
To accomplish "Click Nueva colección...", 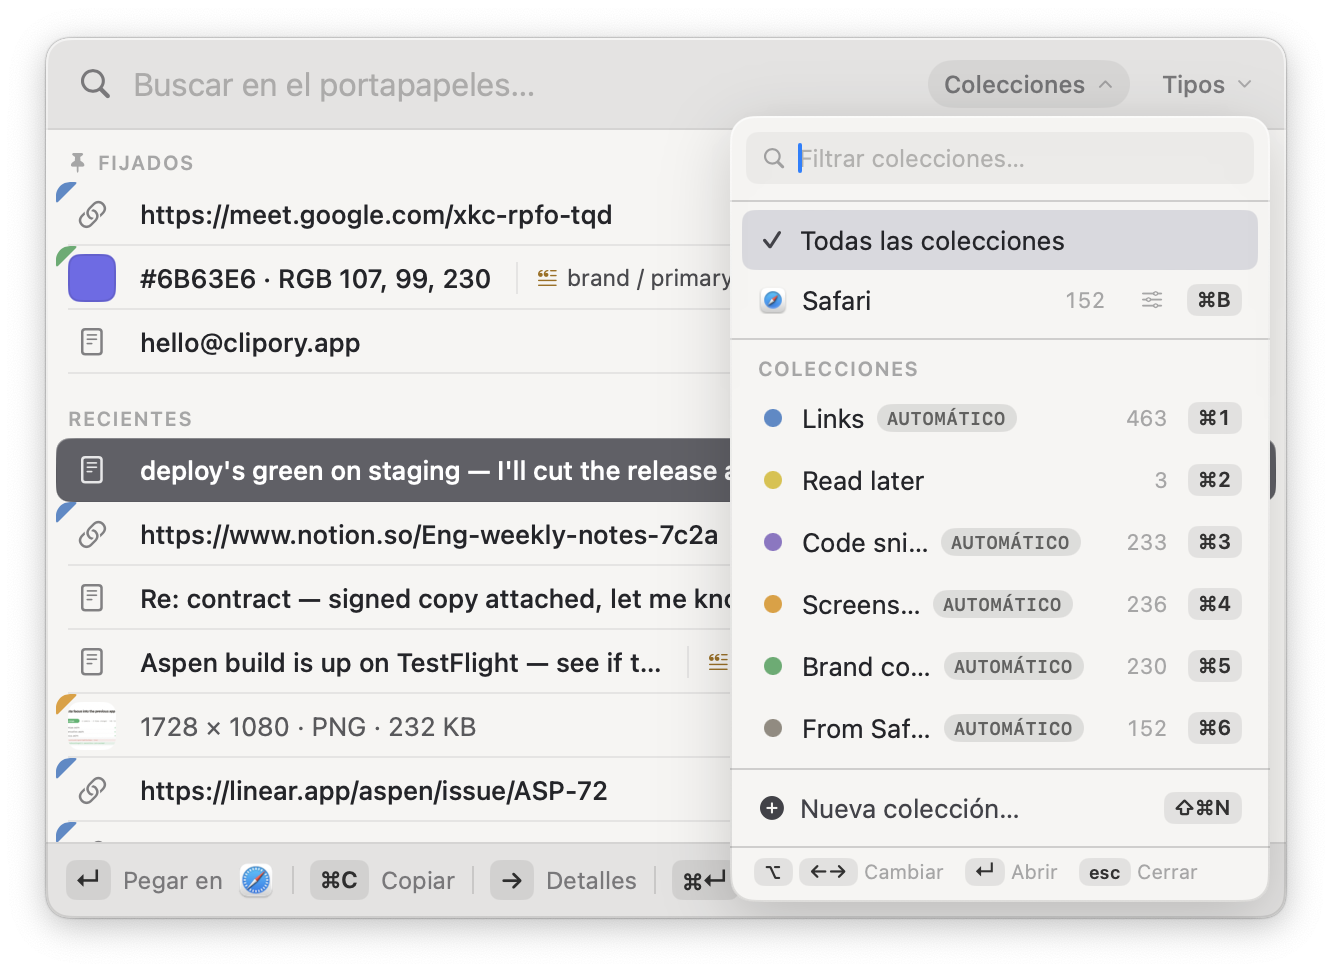I will [1000, 808].
